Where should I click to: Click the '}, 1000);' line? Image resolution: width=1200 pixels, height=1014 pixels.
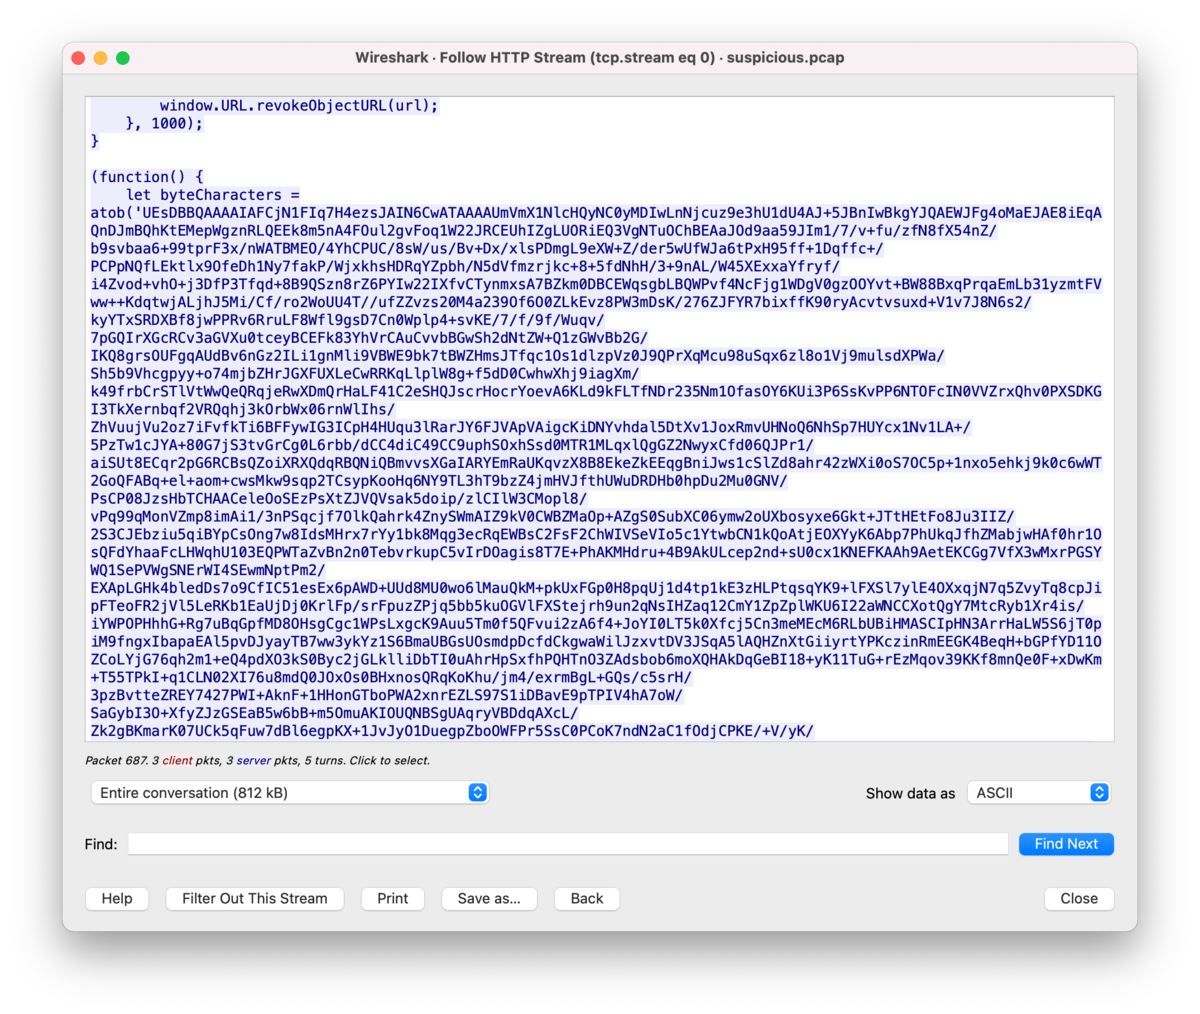pyautogui.click(x=164, y=123)
